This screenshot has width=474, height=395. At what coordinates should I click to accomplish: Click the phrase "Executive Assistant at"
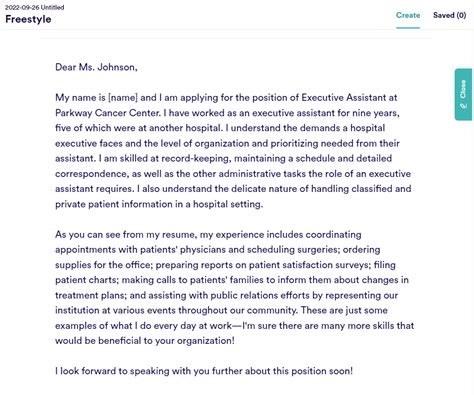349,98
